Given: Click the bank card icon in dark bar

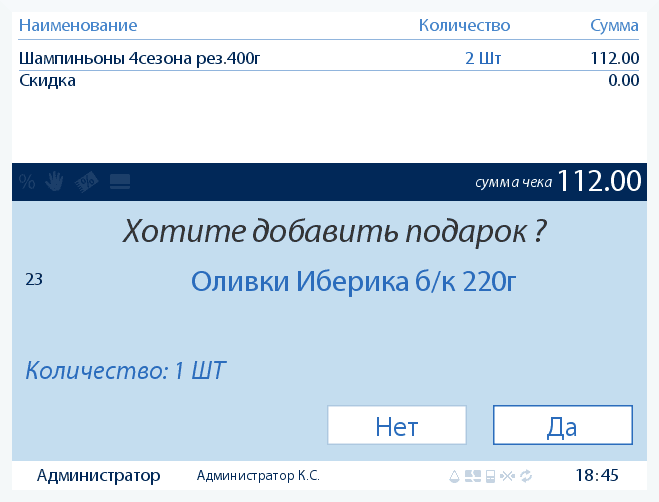Looking at the screenshot, I should [x=120, y=182].
